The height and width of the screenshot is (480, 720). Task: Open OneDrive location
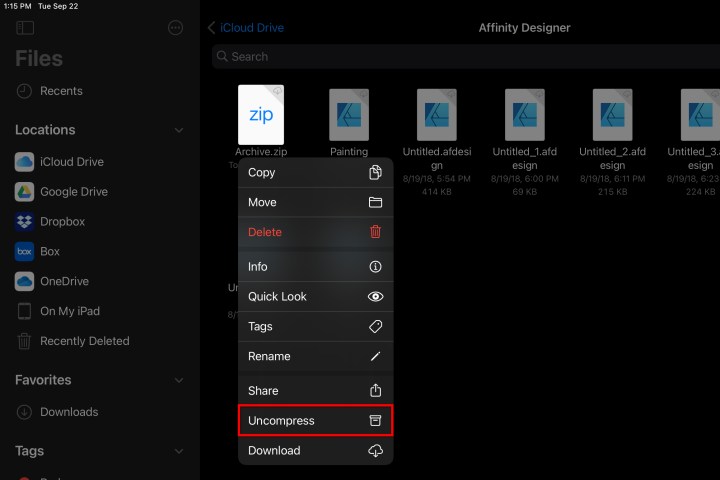coord(52,281)
